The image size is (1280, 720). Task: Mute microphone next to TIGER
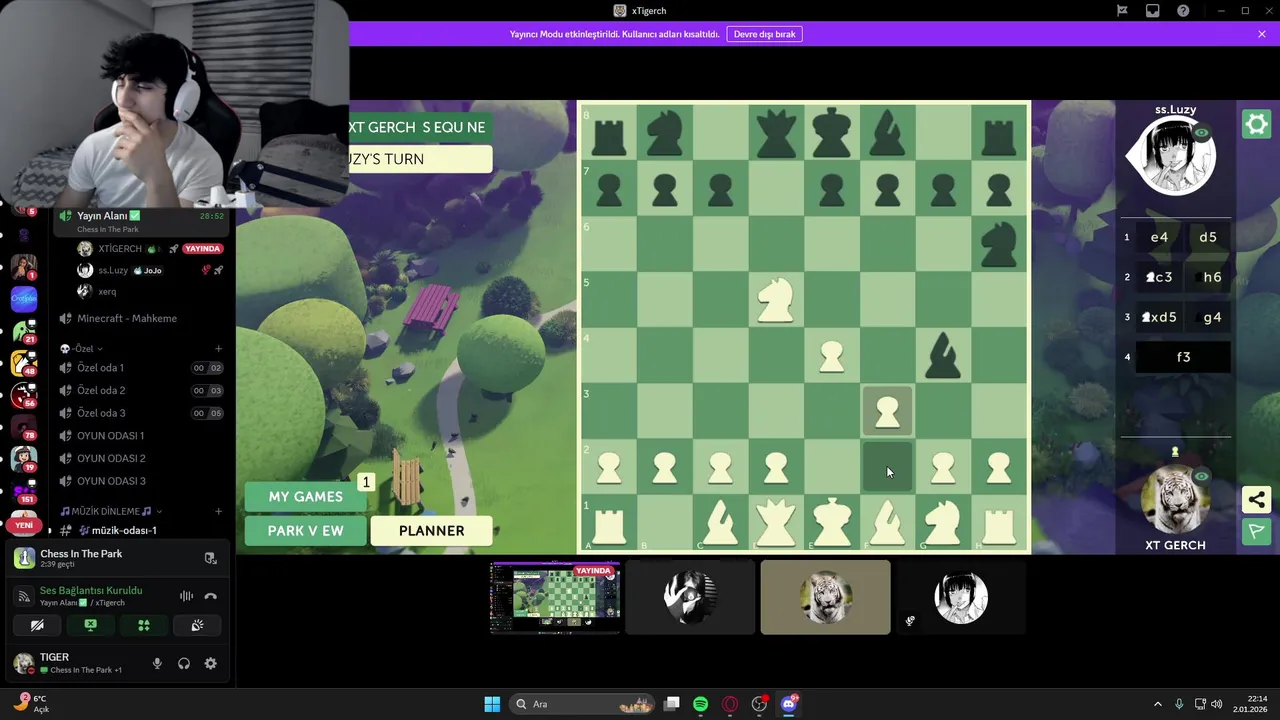157,663
